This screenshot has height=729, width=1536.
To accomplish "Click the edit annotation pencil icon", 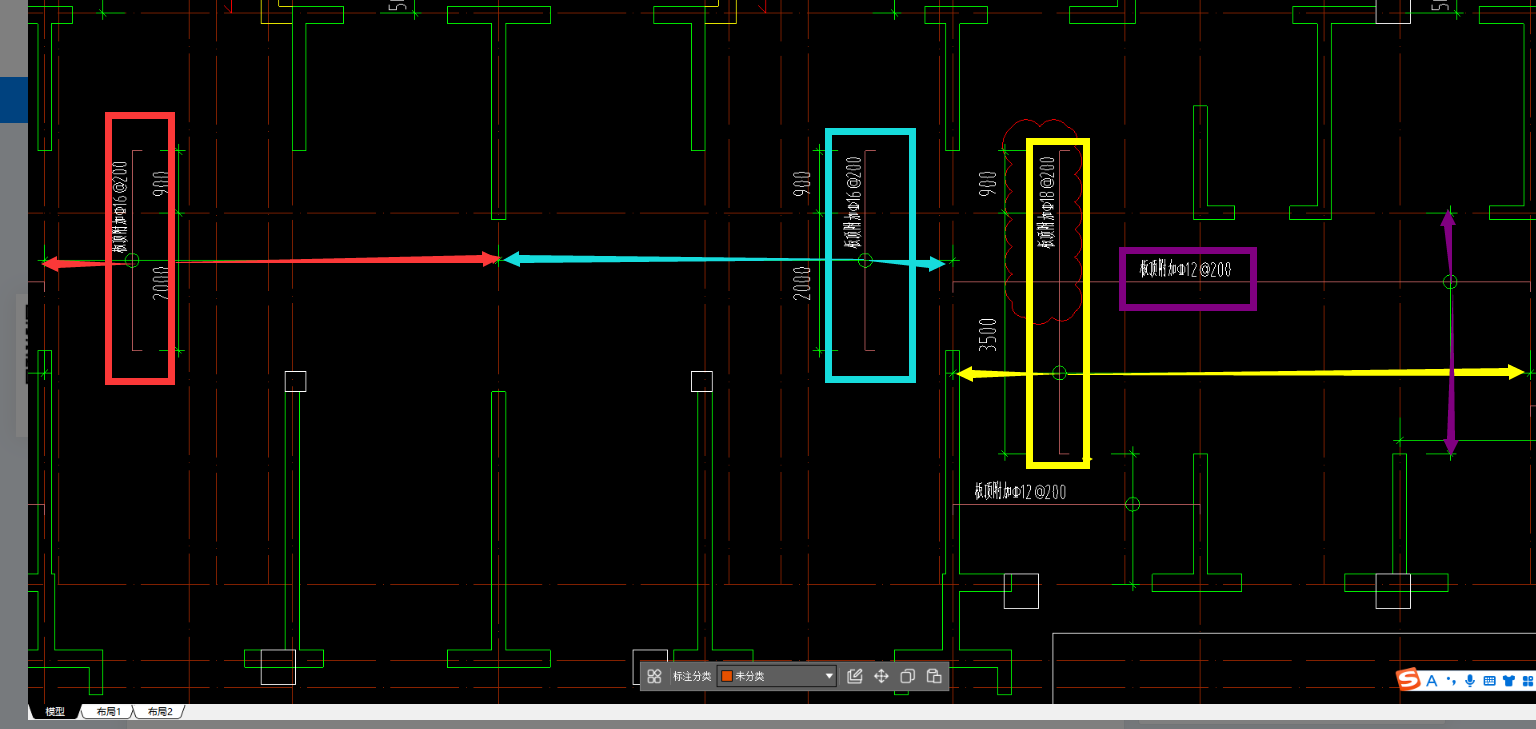I will pos(855,676).
